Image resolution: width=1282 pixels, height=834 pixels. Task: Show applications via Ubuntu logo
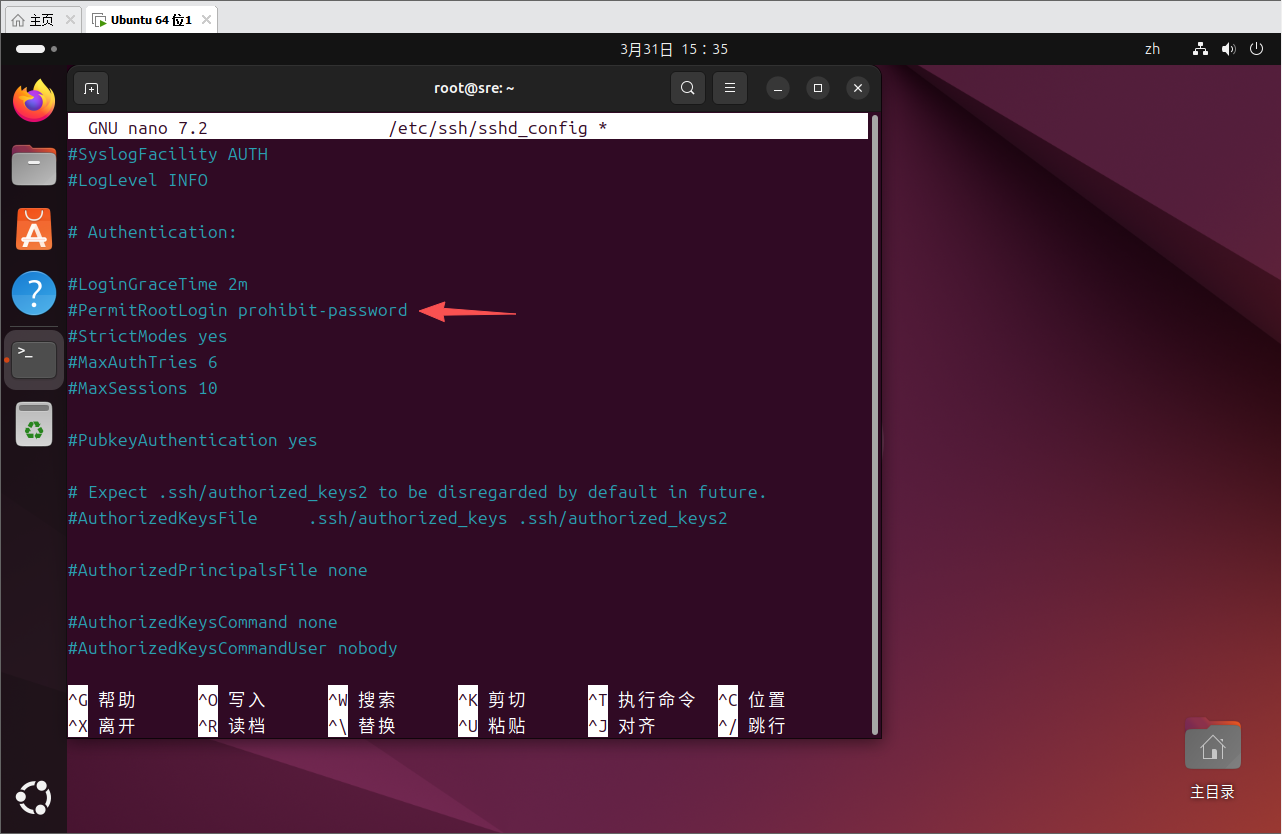(34, 797)
